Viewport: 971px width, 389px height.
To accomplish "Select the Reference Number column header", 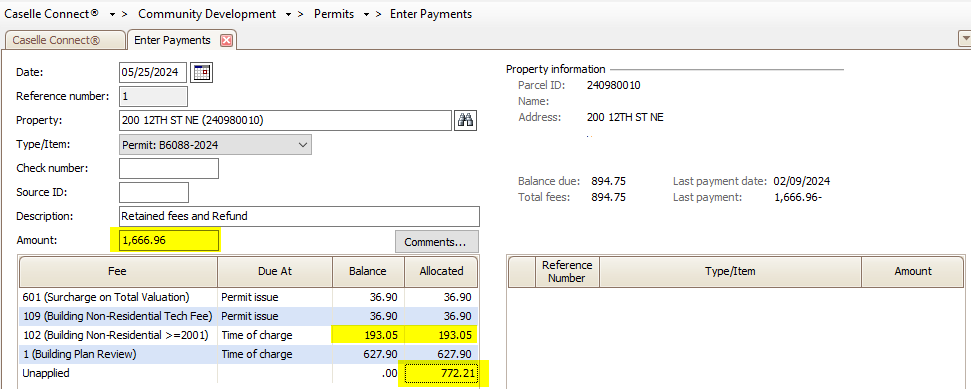I will [x=567, y=271].
